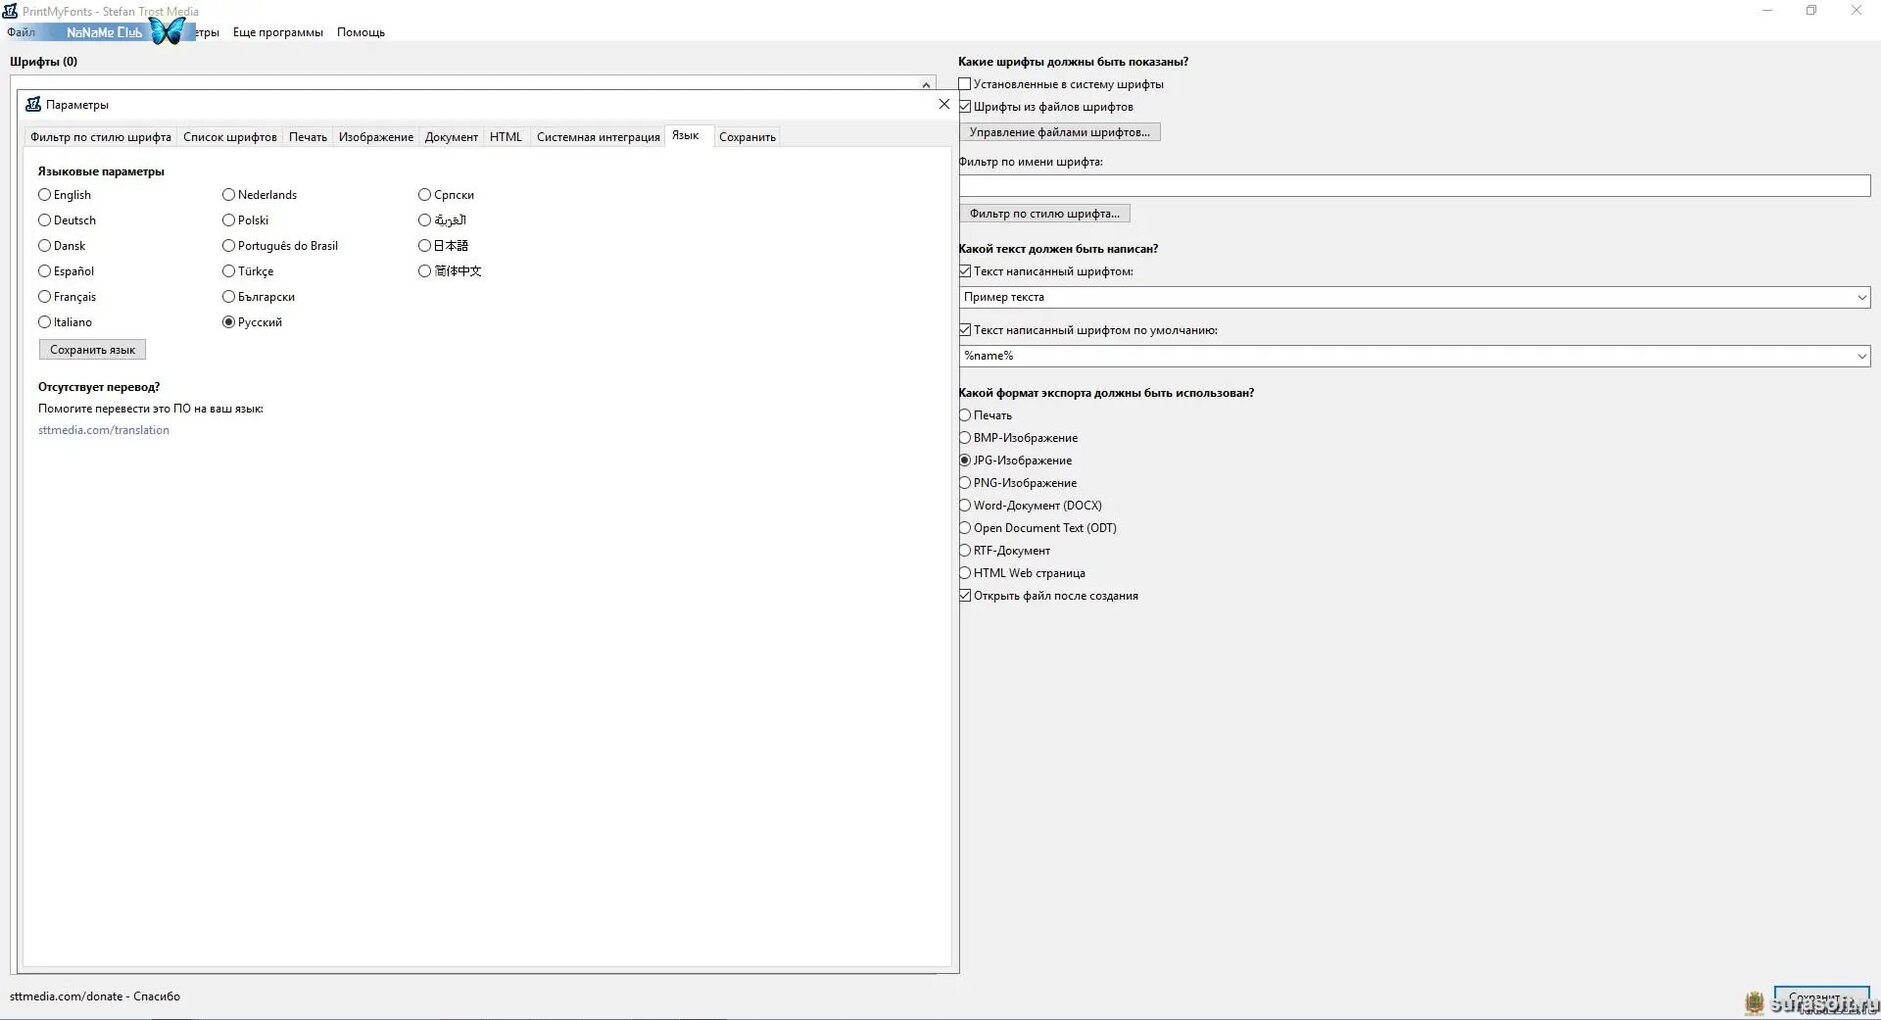Click the font name filter field

coord(1415,186)
